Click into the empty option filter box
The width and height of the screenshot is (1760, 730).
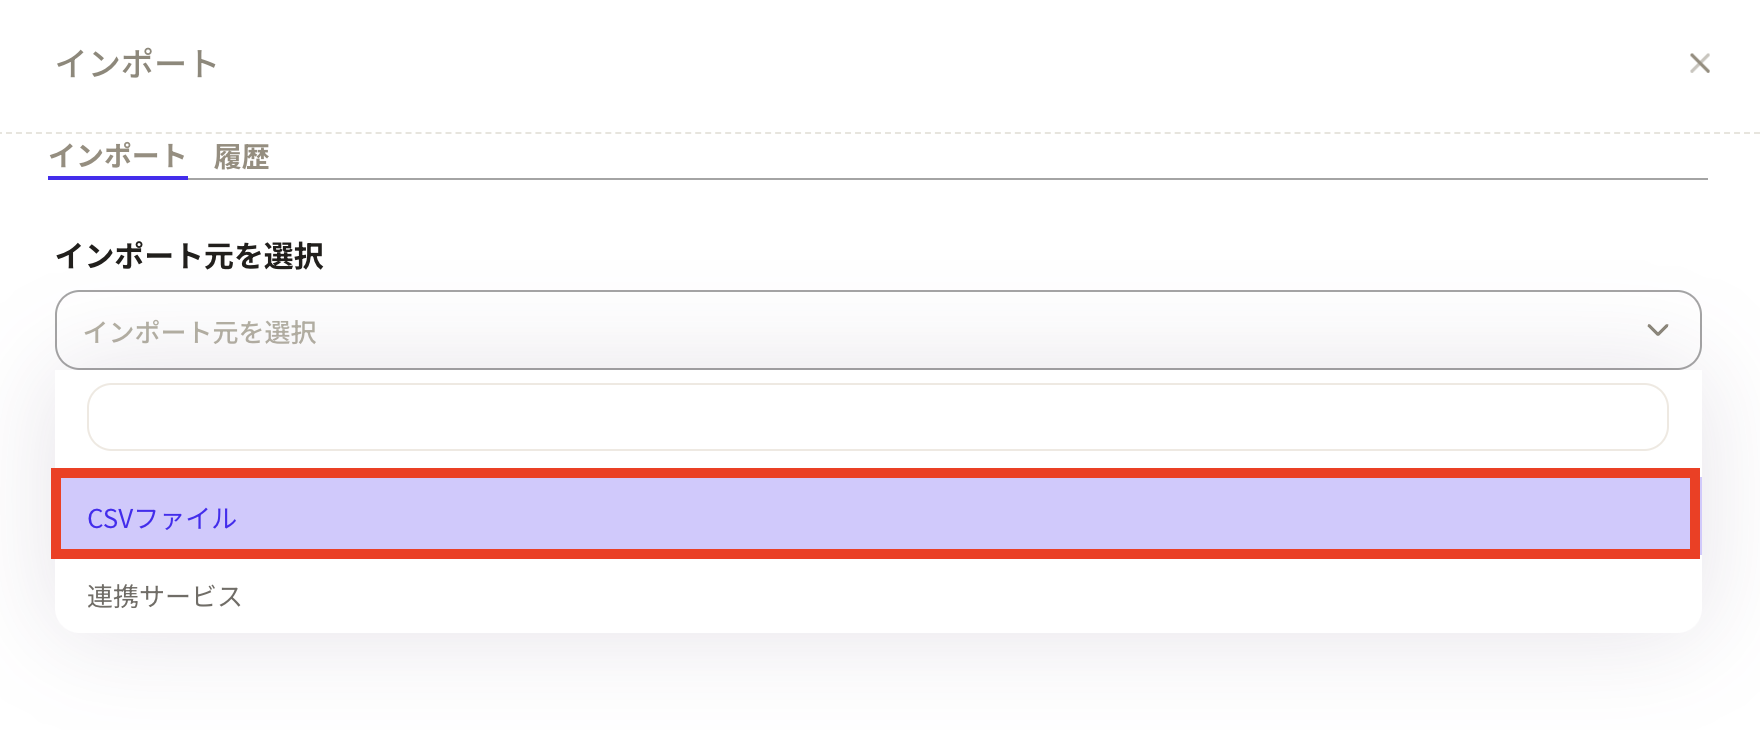[x=877, y=417]
